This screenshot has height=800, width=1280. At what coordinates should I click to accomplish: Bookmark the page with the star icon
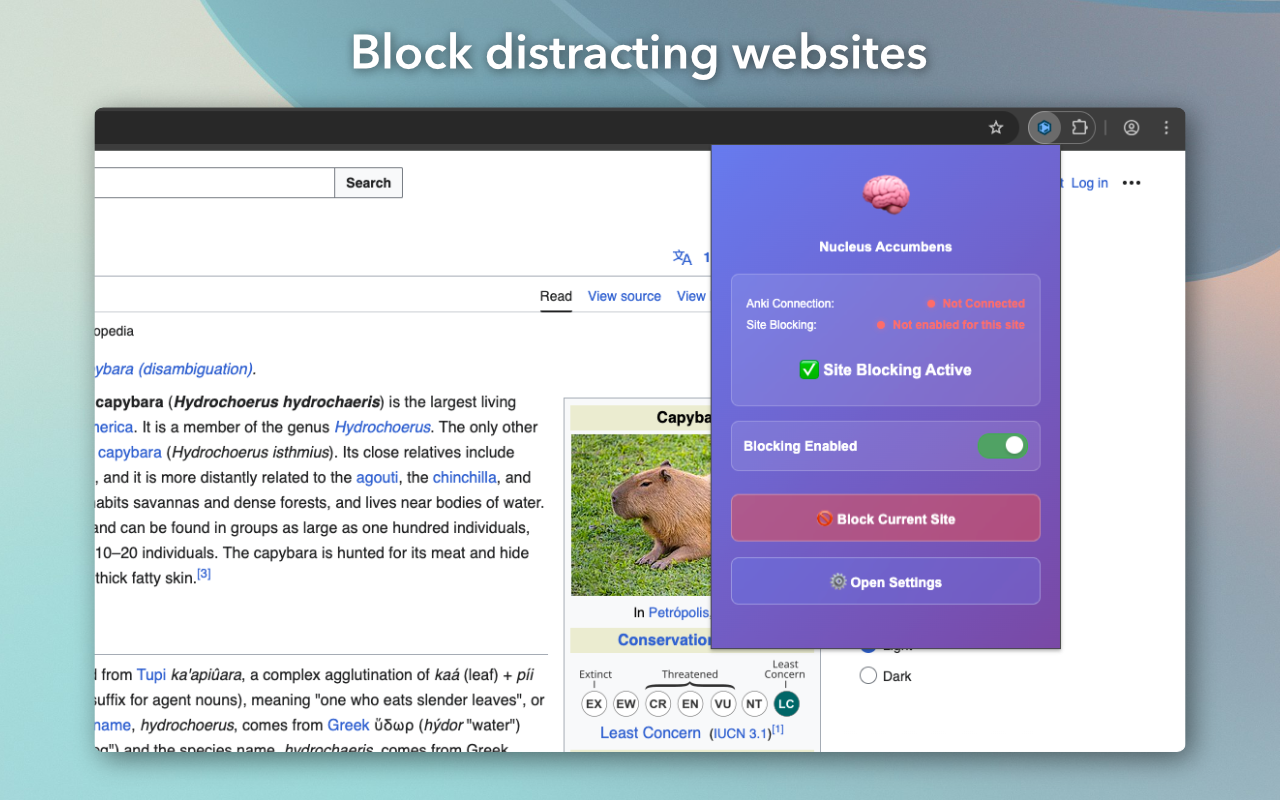pyautogui.click(x=995, y=127)
